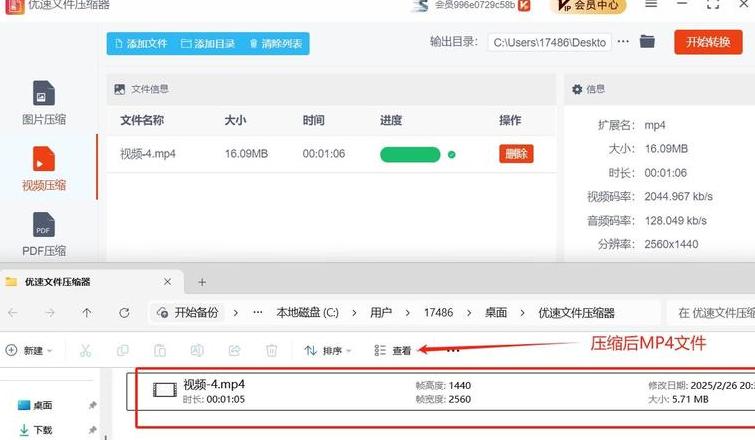Screen dimensions: 755x440
Task: Unpin 桌面 using its pin icon
Action: [92, 405]
